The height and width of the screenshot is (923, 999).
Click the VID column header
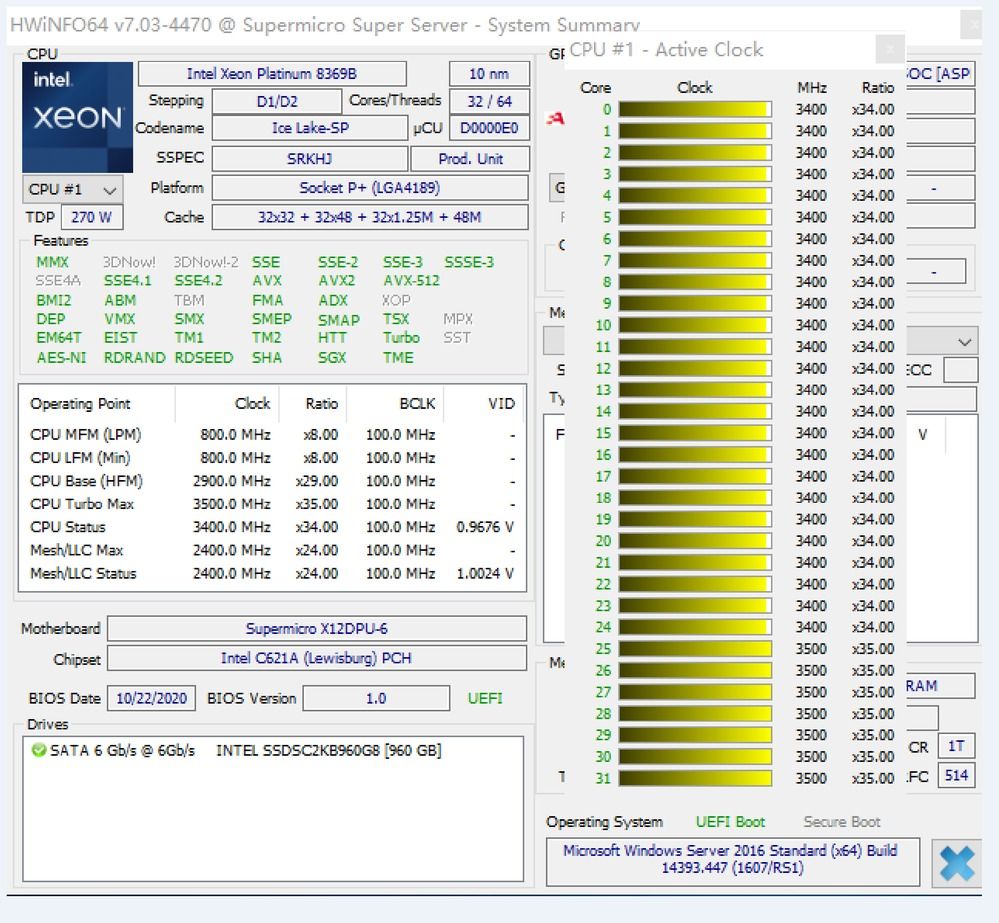[501, 404]
